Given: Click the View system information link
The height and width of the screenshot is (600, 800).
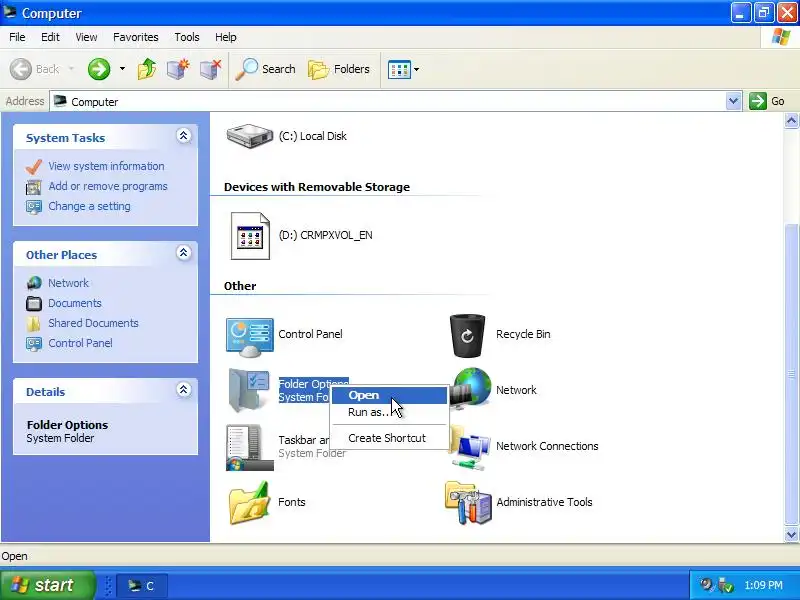Looking at the screenshot, I should click(x=106, y=166).
